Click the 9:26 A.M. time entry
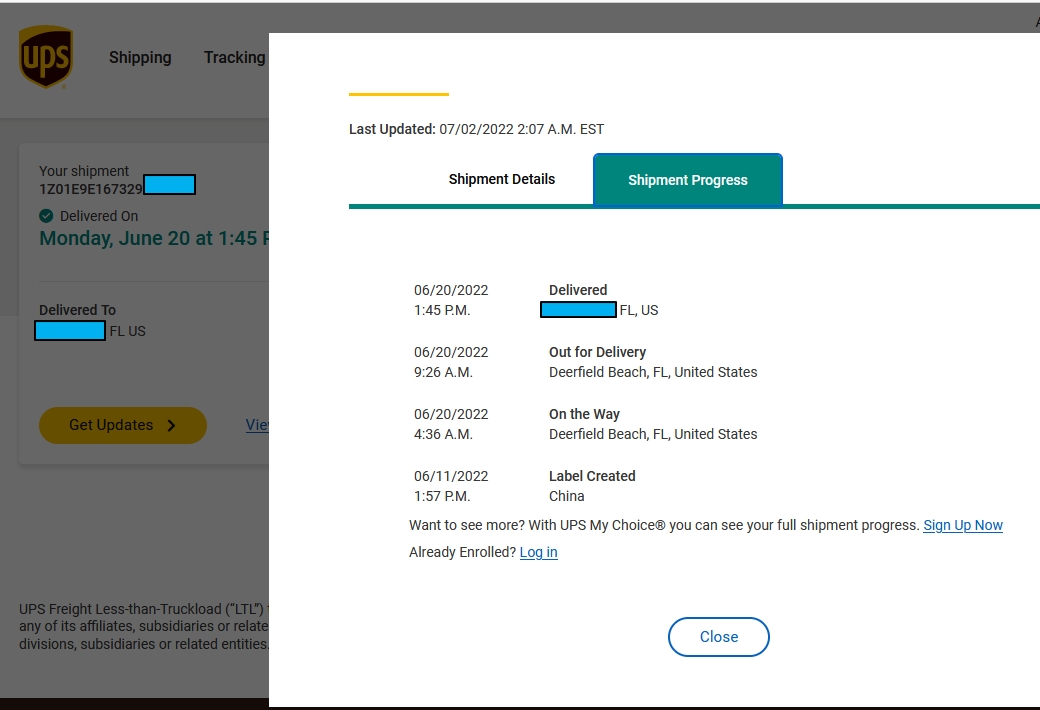Image resolution: width=1040 pixels, height=710 pixels. click(443, 372)
